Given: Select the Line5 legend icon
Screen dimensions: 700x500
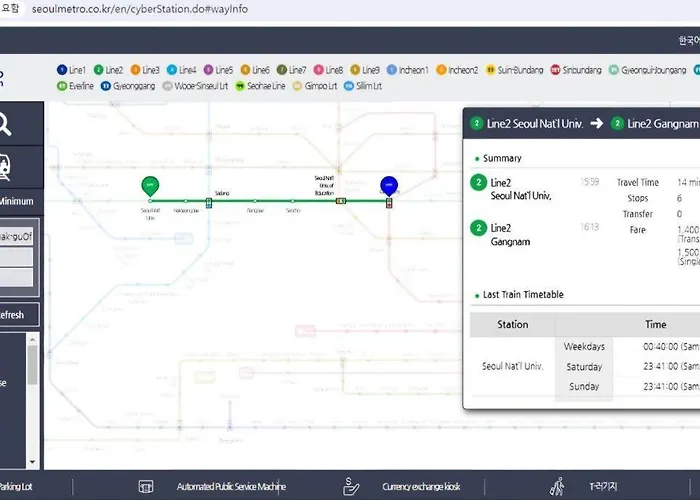Looking at the screenshot, I should click(208, 70).
